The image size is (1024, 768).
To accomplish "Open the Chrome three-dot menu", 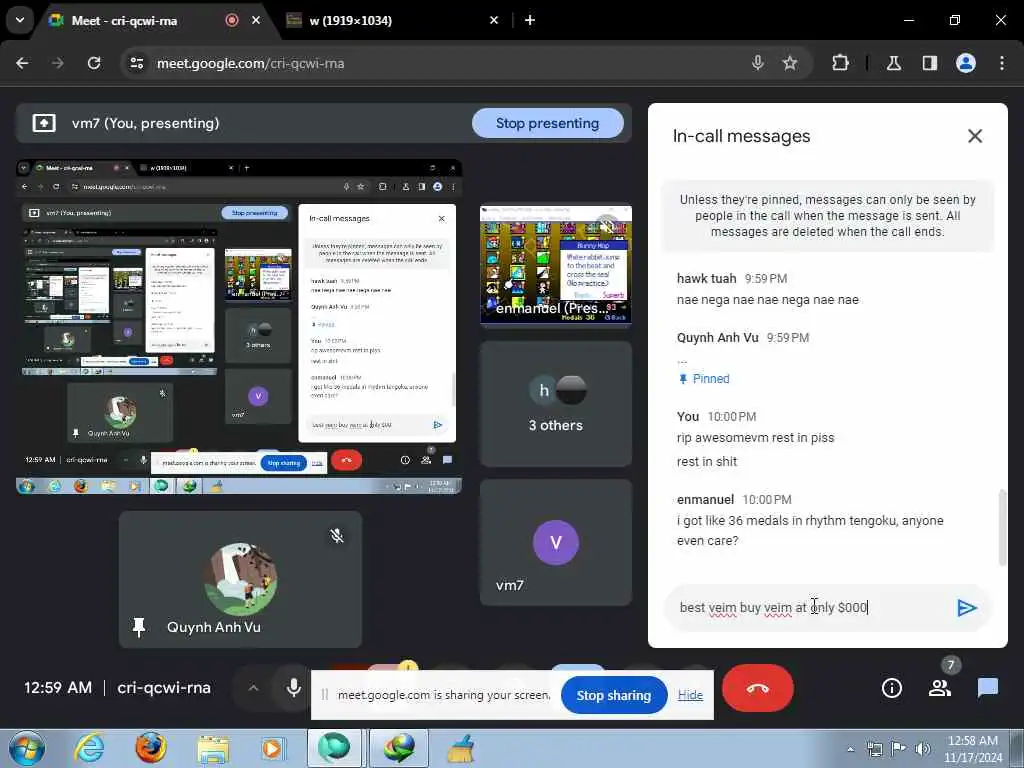I will (x=1002, y=63).
